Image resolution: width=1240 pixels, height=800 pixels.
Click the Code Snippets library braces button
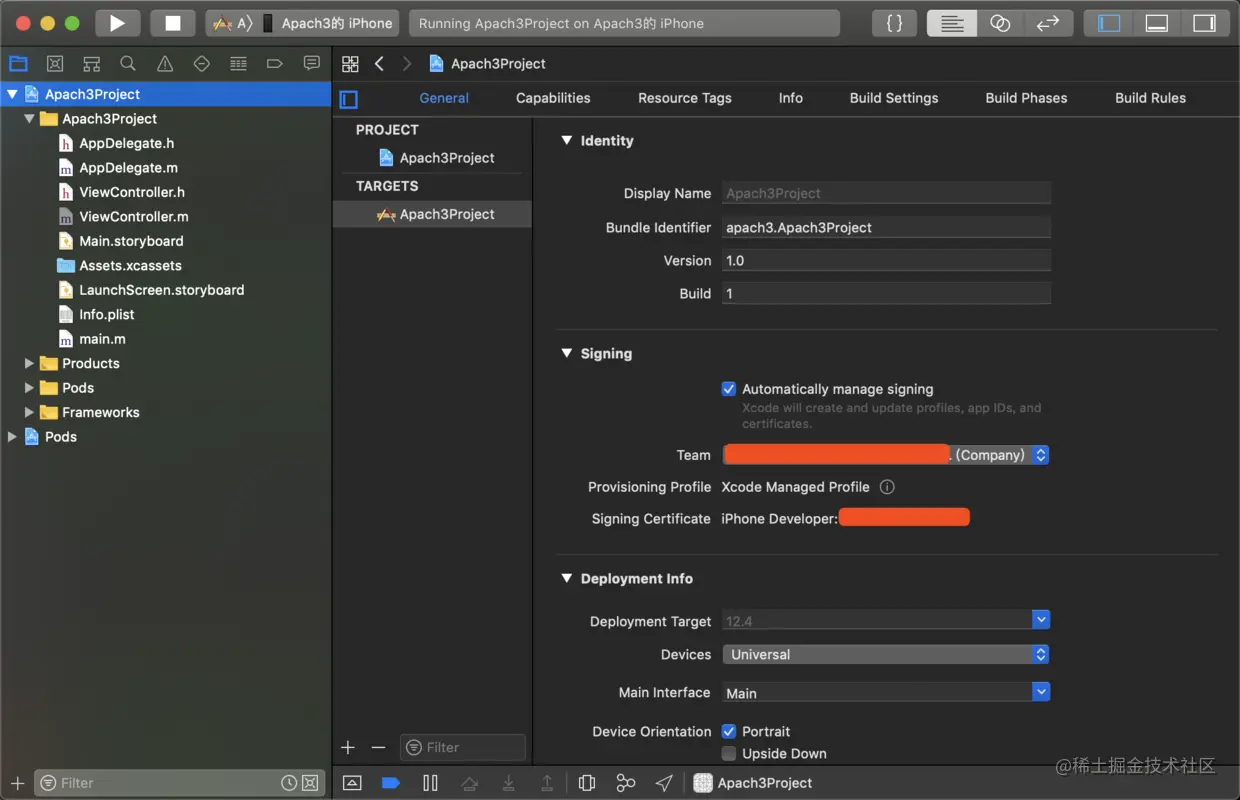coord(894,23)
